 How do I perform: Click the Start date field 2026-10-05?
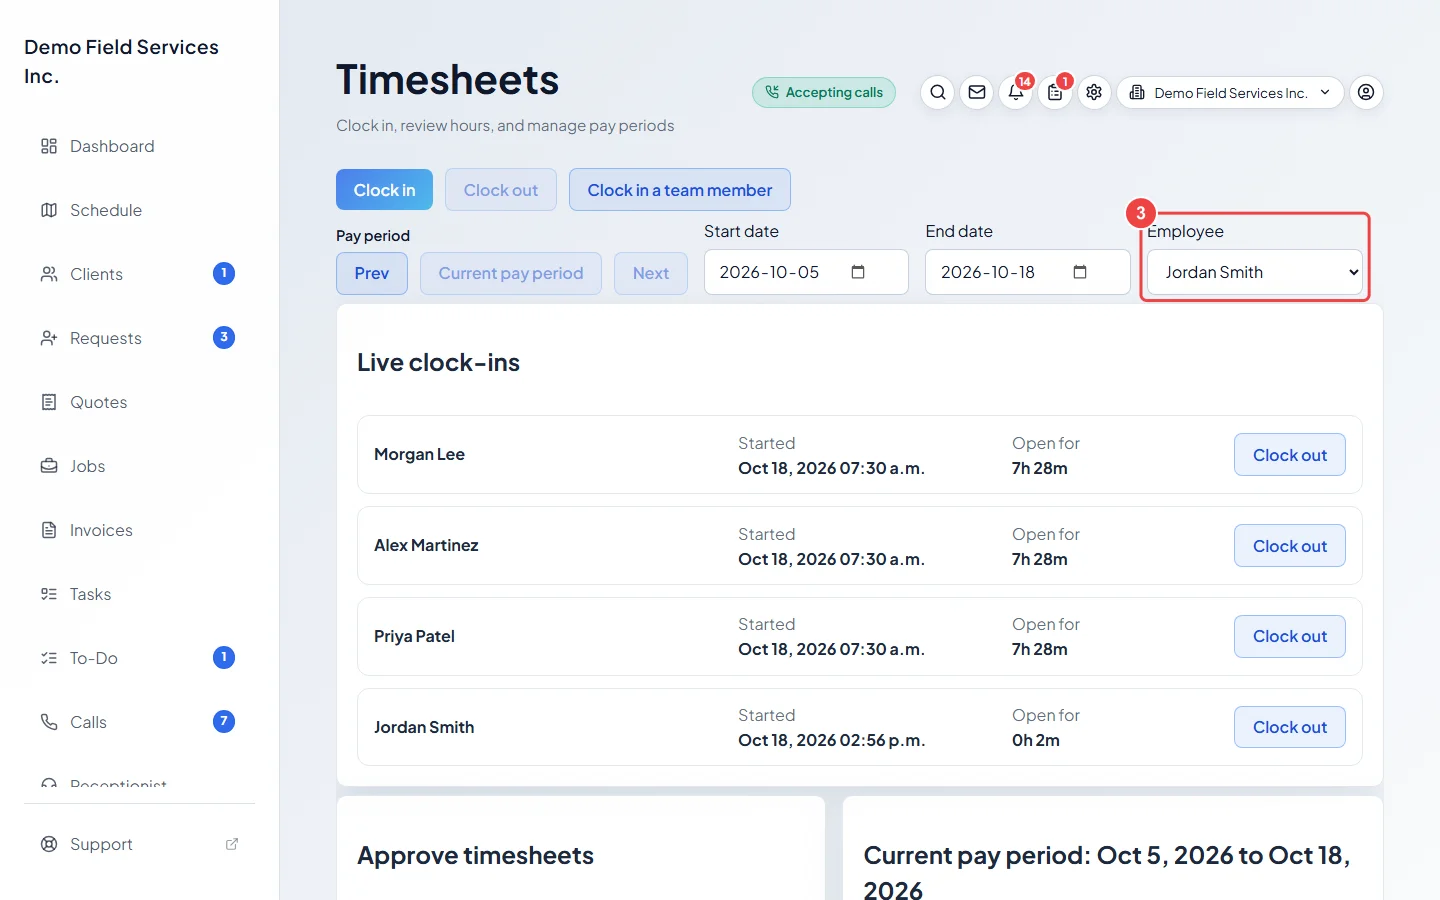(x=806, y=272)
